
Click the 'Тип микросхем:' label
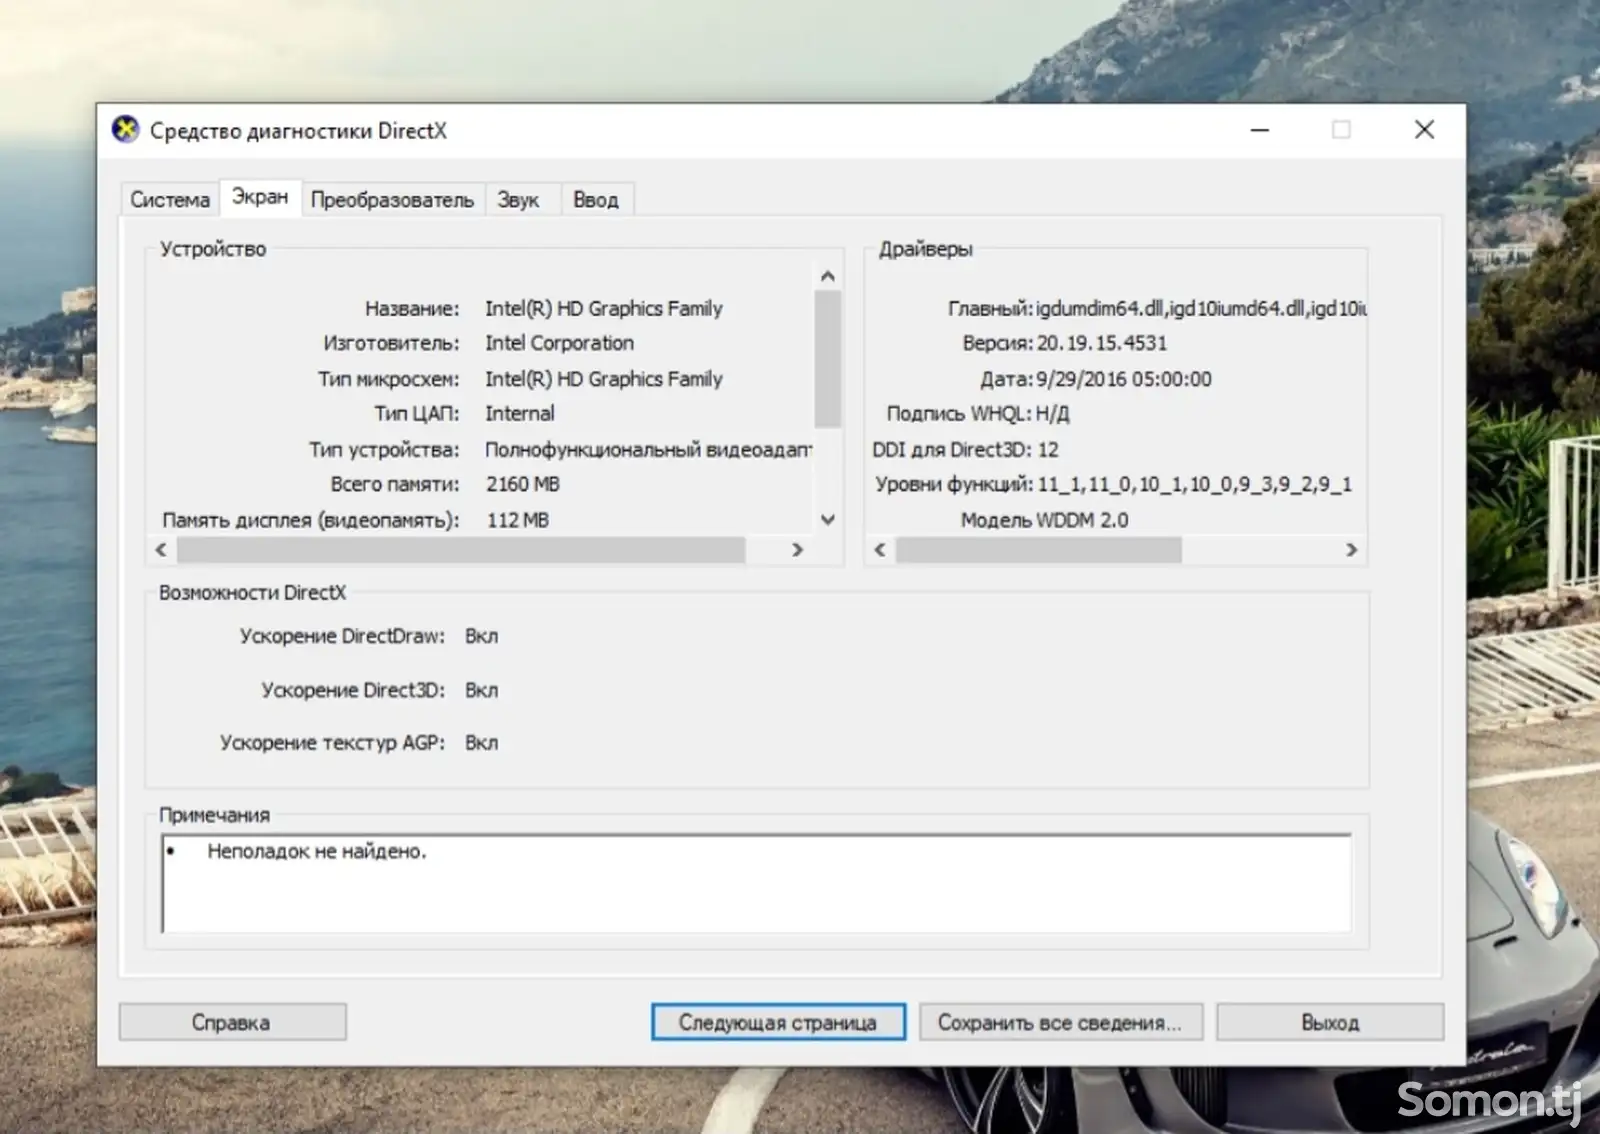click(x=389, y=379)
